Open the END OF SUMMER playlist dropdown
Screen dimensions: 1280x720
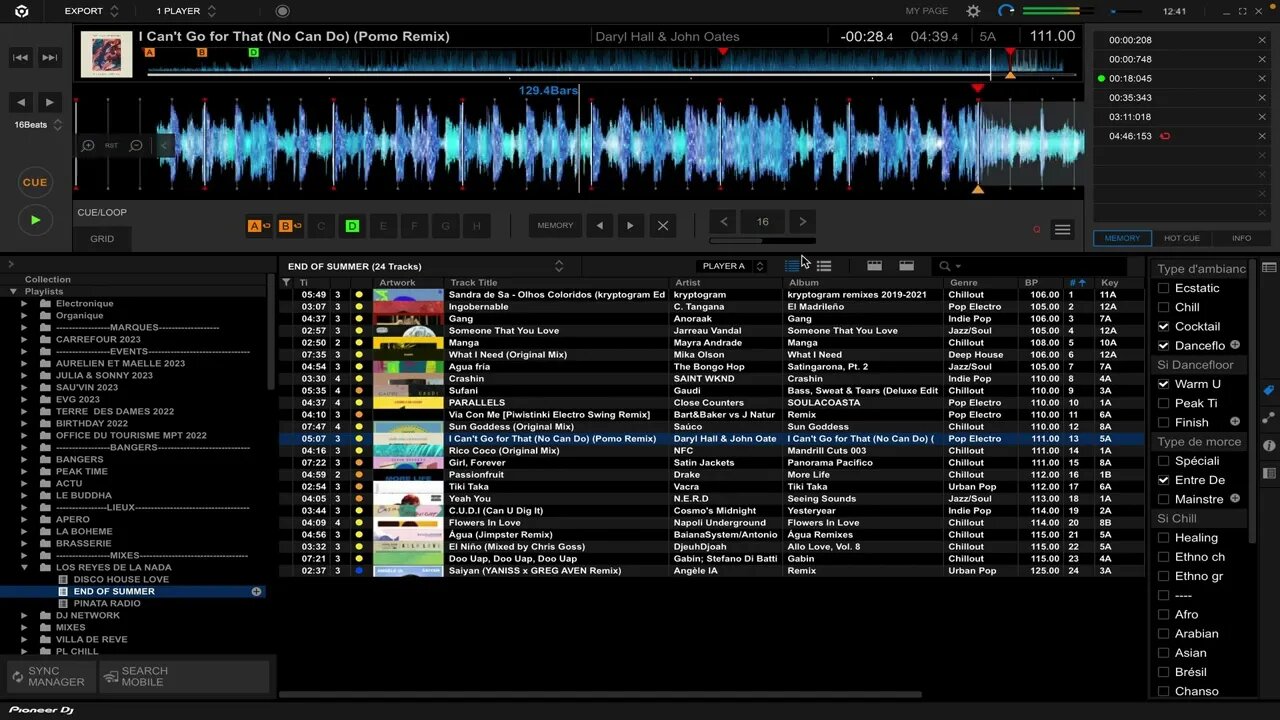pos(559,266)
